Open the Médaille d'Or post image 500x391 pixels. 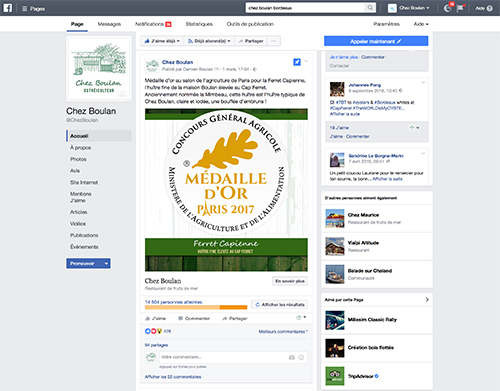click(226, 190)
